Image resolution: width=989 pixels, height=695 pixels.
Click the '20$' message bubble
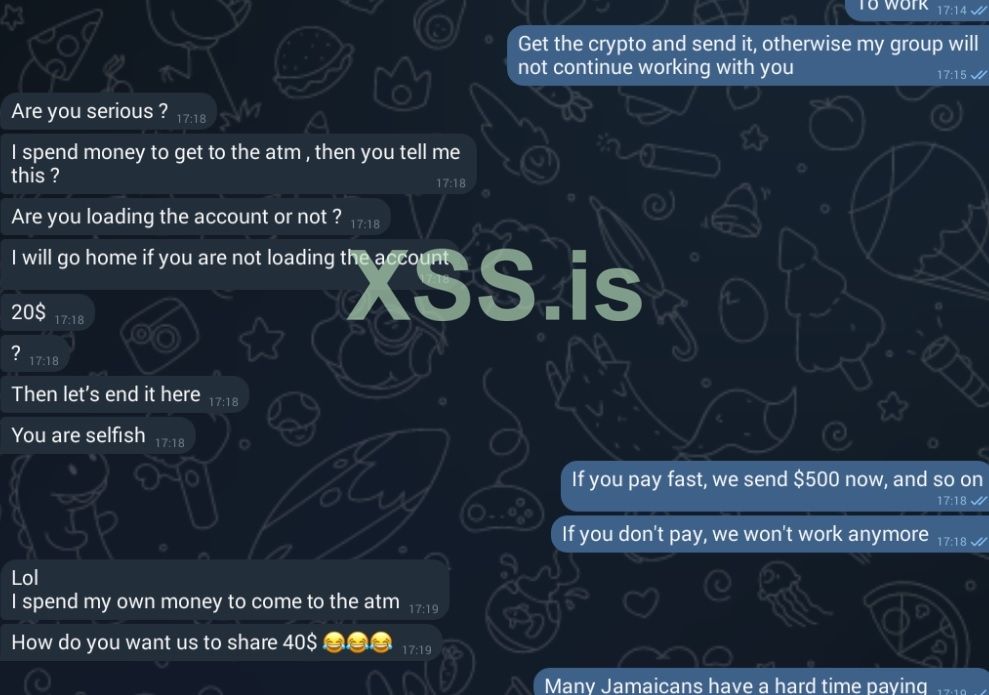point(47,312)
